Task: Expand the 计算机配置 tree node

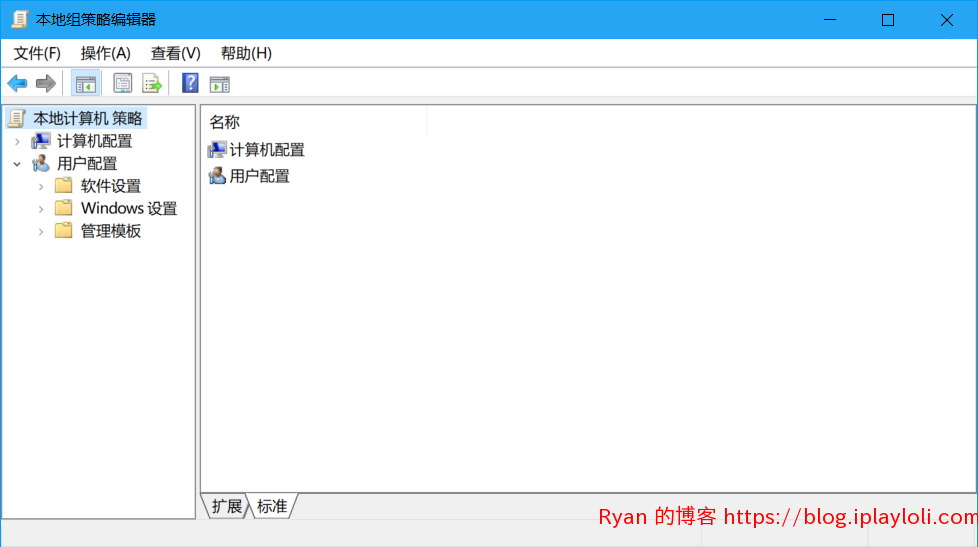Action: (17, 142)
